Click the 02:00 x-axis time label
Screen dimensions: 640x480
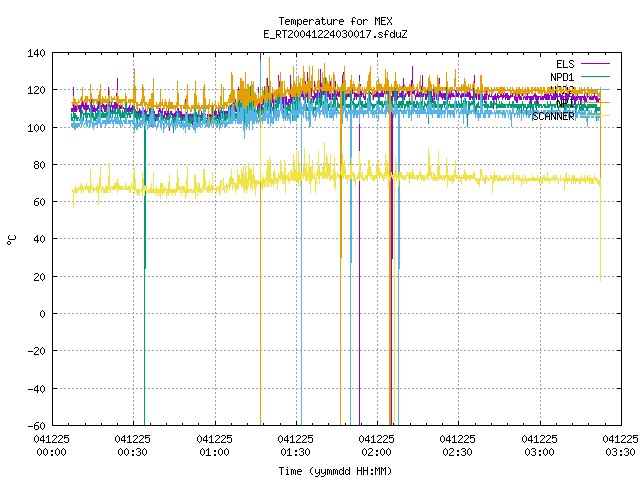click(x=377, y=452)
